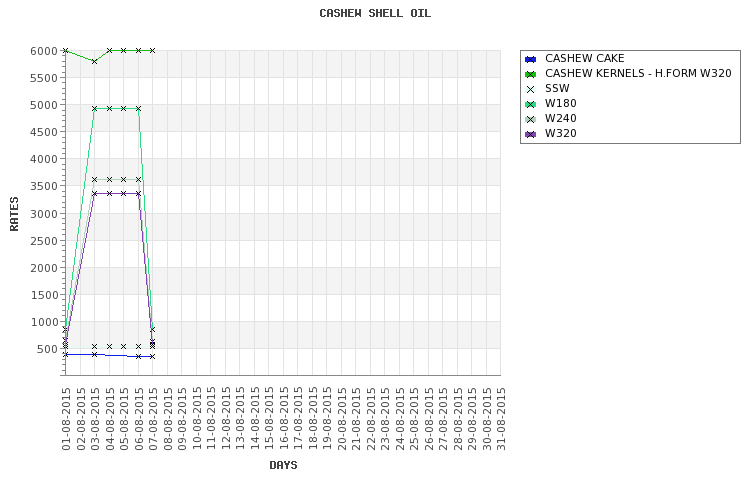Click the y-axis label '1000'
750x500 pixels.
coord(44,322)
